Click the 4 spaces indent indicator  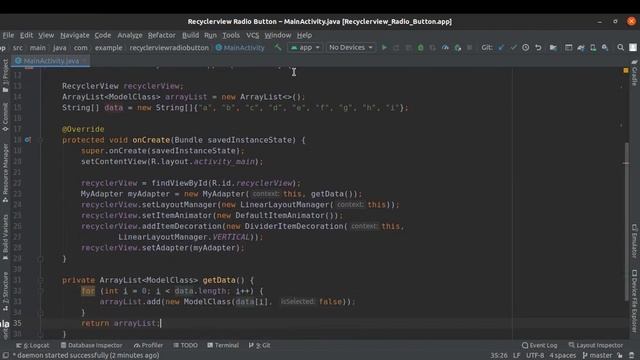pyautogui.click(x=562, y=356)
